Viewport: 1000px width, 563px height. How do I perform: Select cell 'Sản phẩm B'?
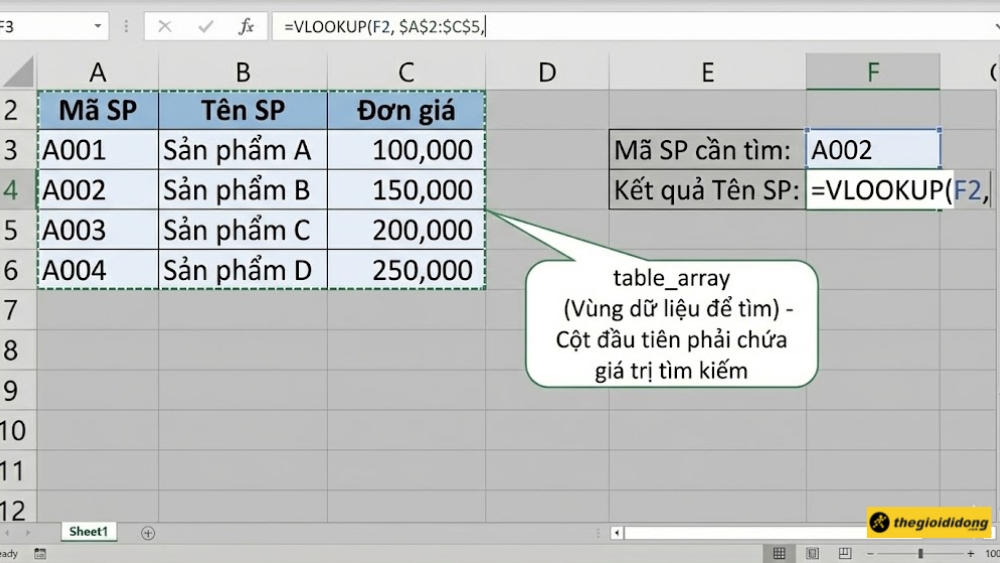243,190
